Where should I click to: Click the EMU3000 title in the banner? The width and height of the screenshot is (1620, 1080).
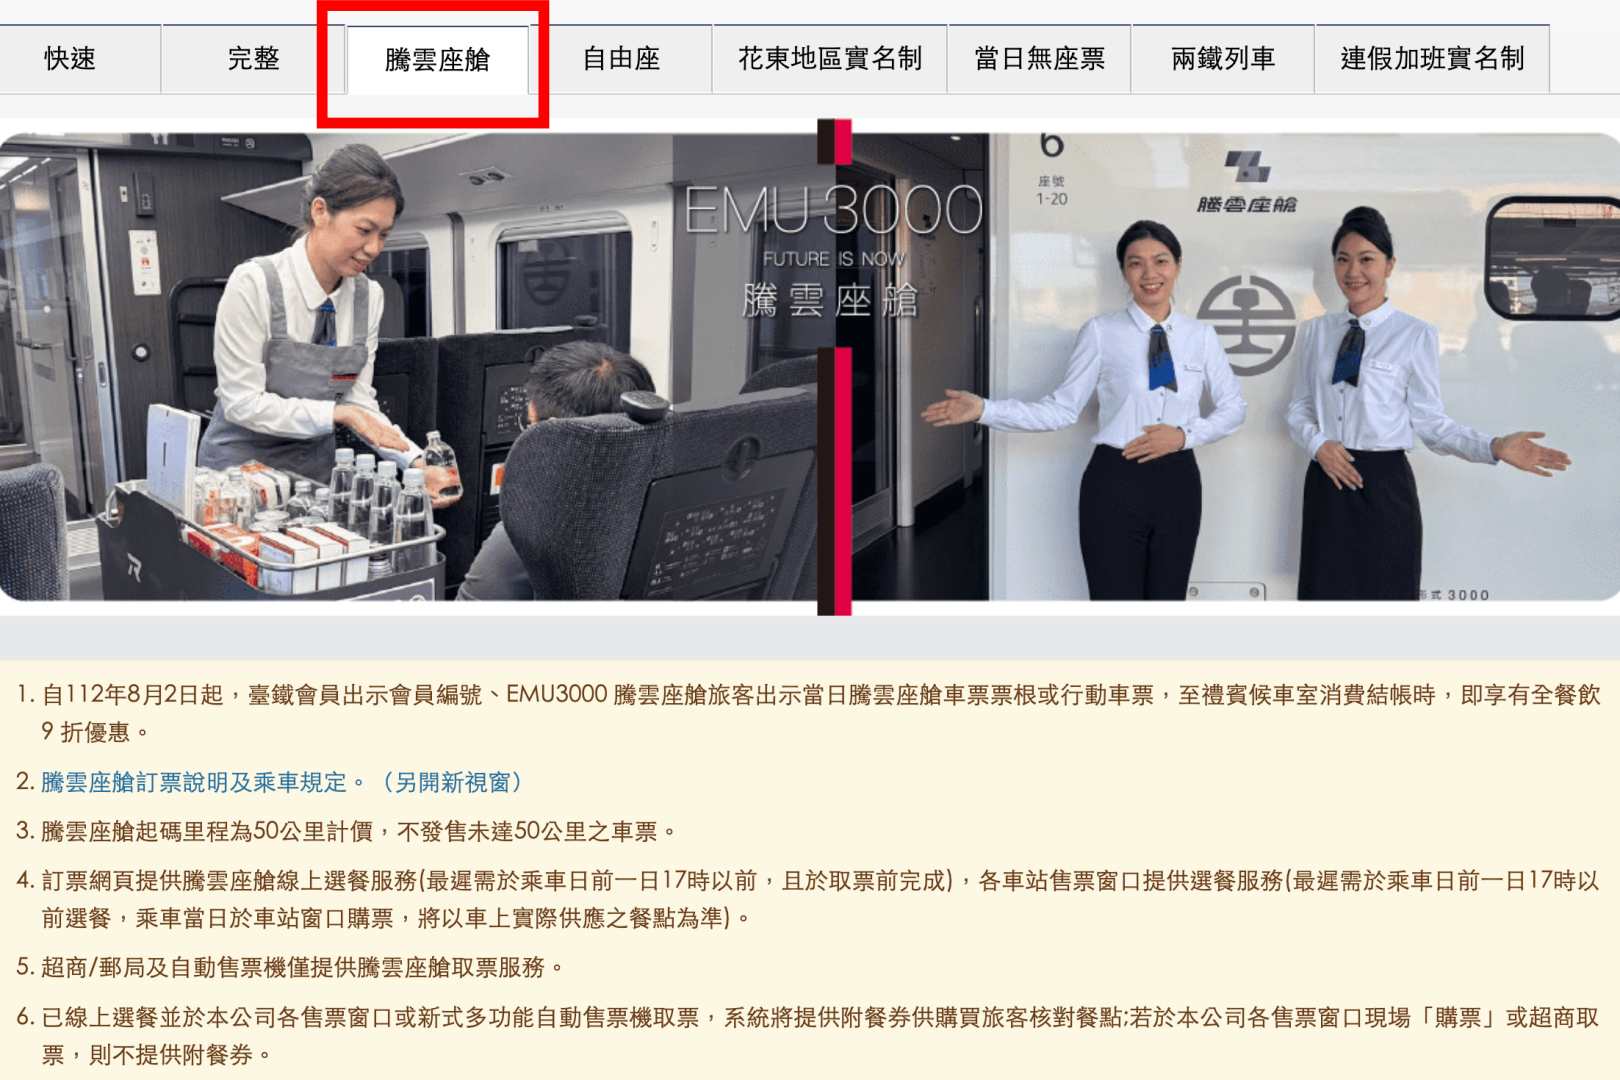tap(832, 210)
